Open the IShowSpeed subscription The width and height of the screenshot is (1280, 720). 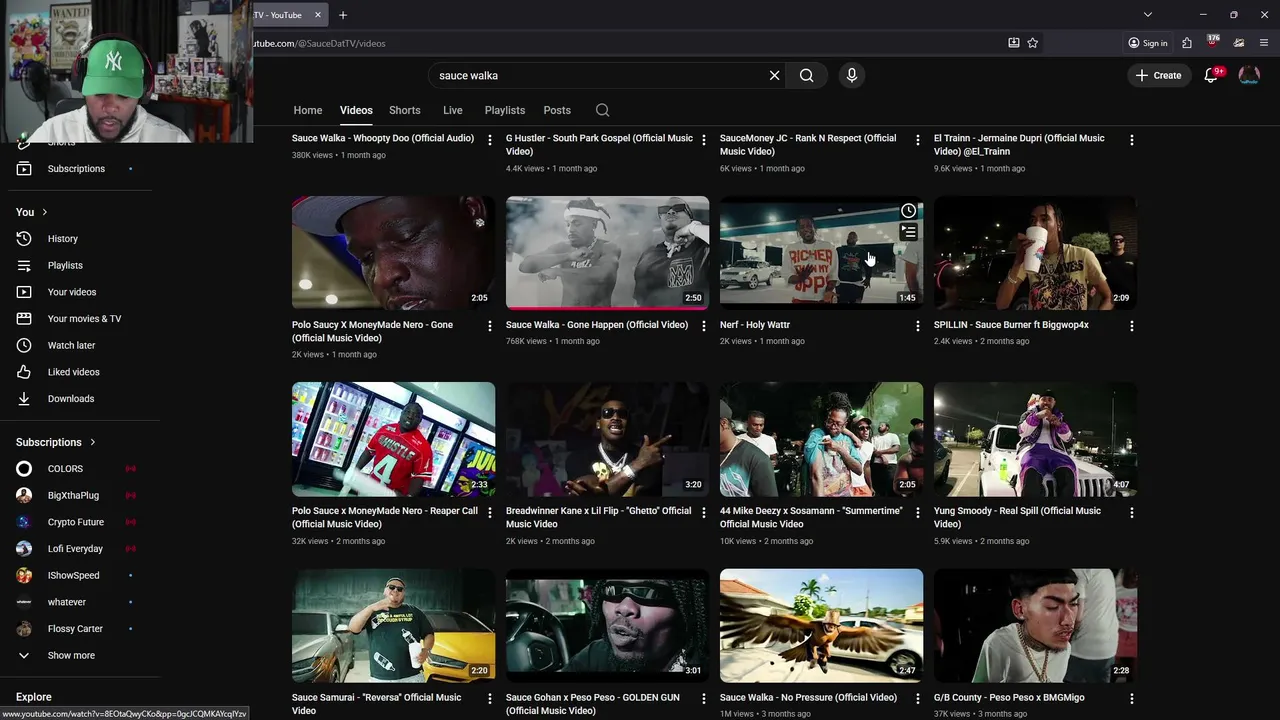[78, 575]
